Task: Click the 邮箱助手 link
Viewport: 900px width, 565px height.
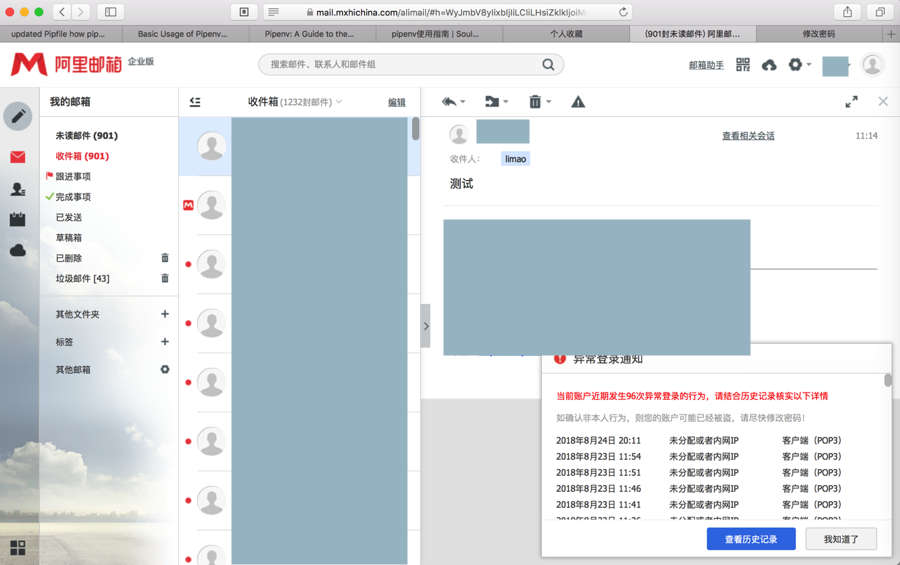Action: pyautogui.click(x=706, y=65)
